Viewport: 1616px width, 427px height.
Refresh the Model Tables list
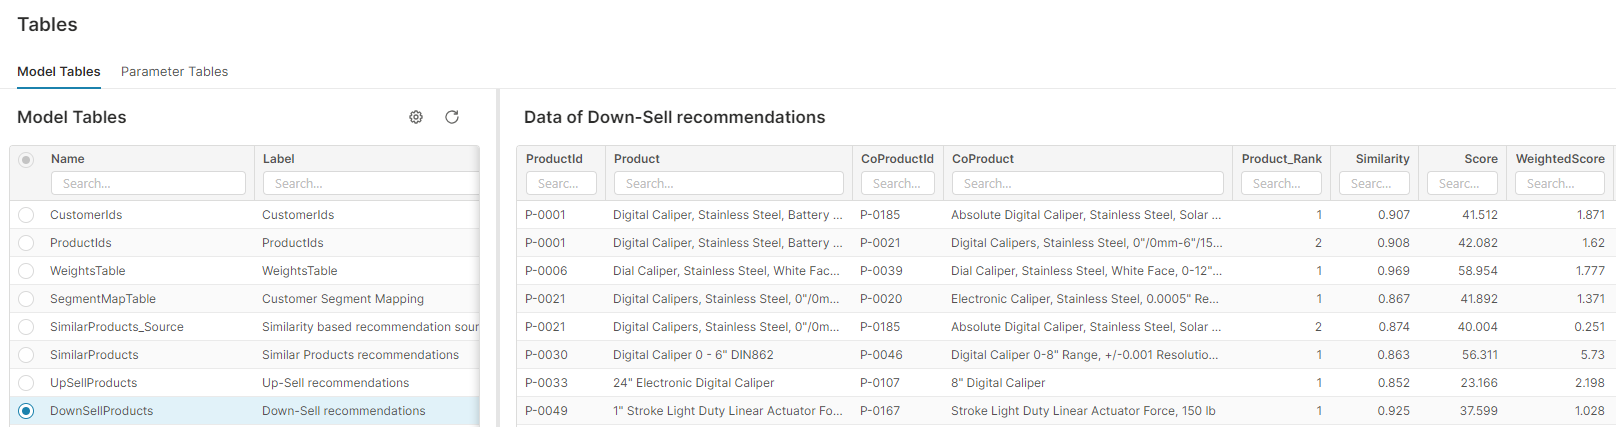[x=452, y=117]
